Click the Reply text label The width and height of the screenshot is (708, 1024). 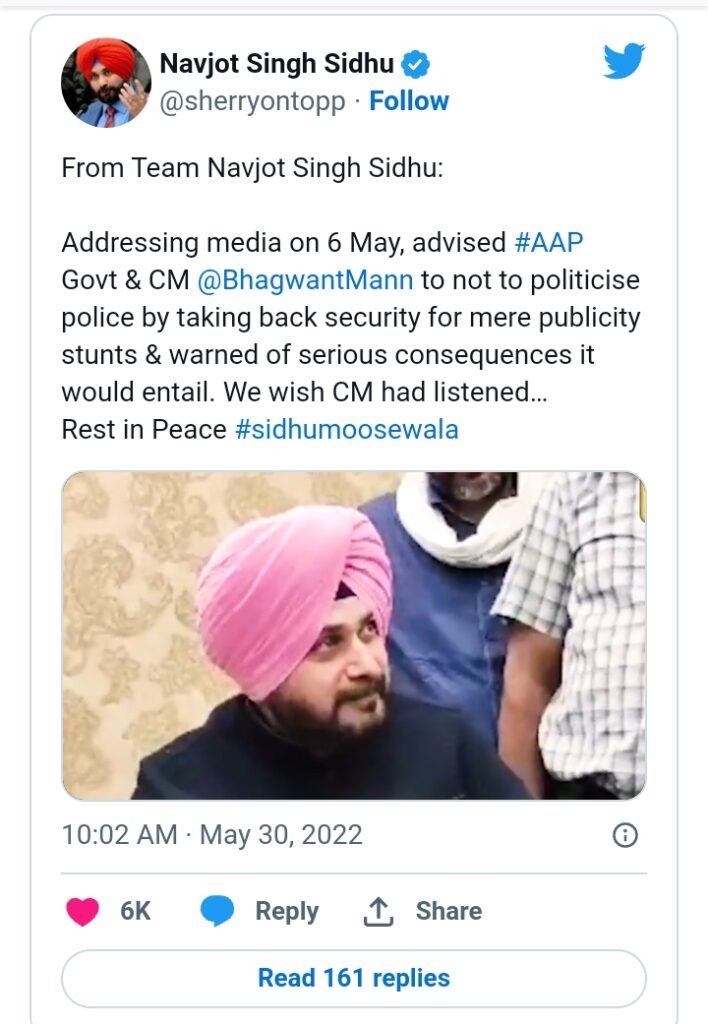[x=287, y=911]
